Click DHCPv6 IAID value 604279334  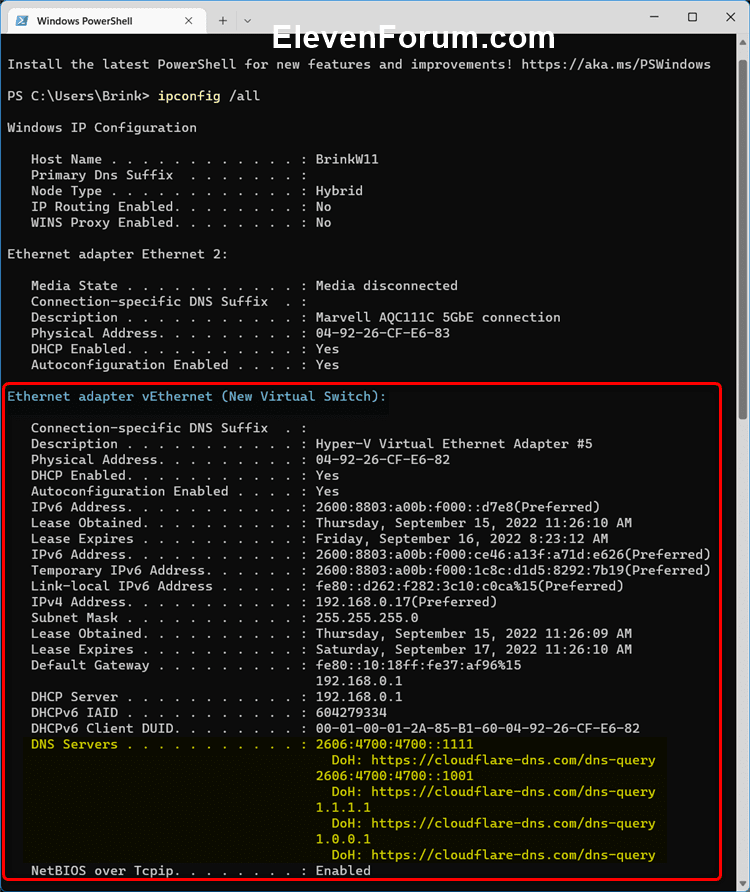(x=351, y=713)
